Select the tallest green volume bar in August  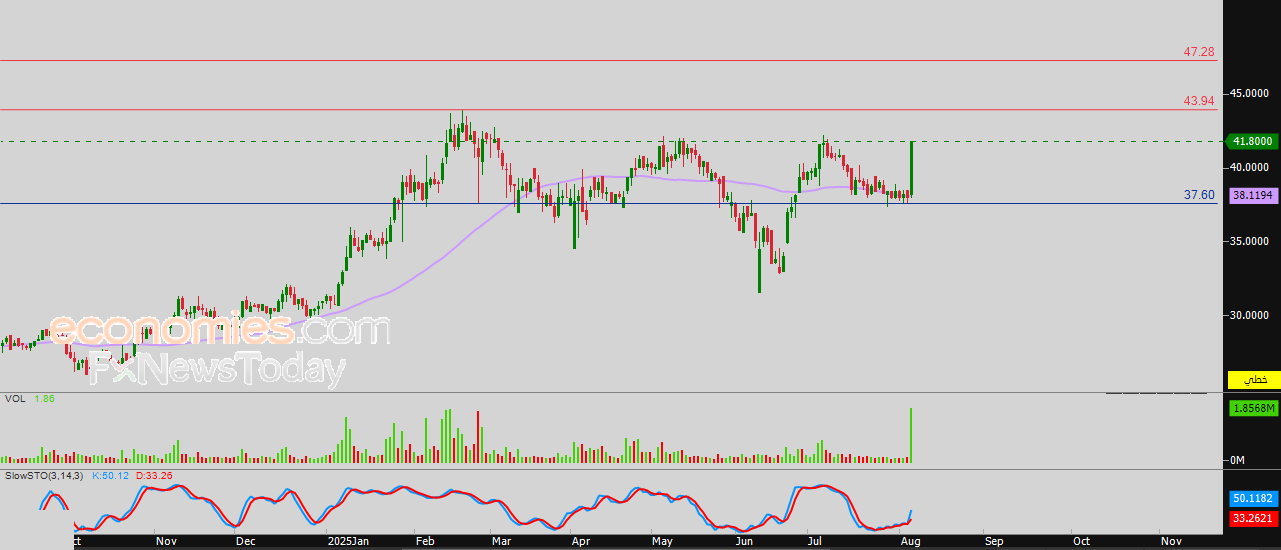pos(911,435)
